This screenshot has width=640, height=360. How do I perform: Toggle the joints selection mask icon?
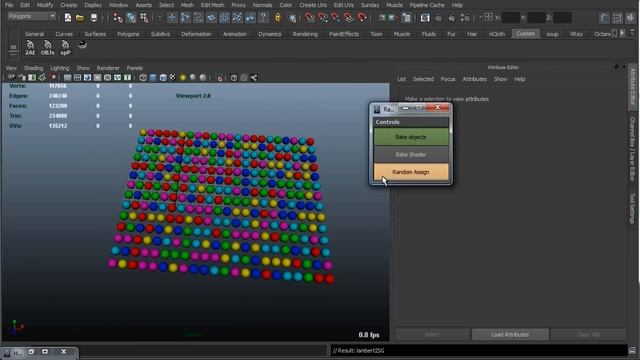(185, 18)
